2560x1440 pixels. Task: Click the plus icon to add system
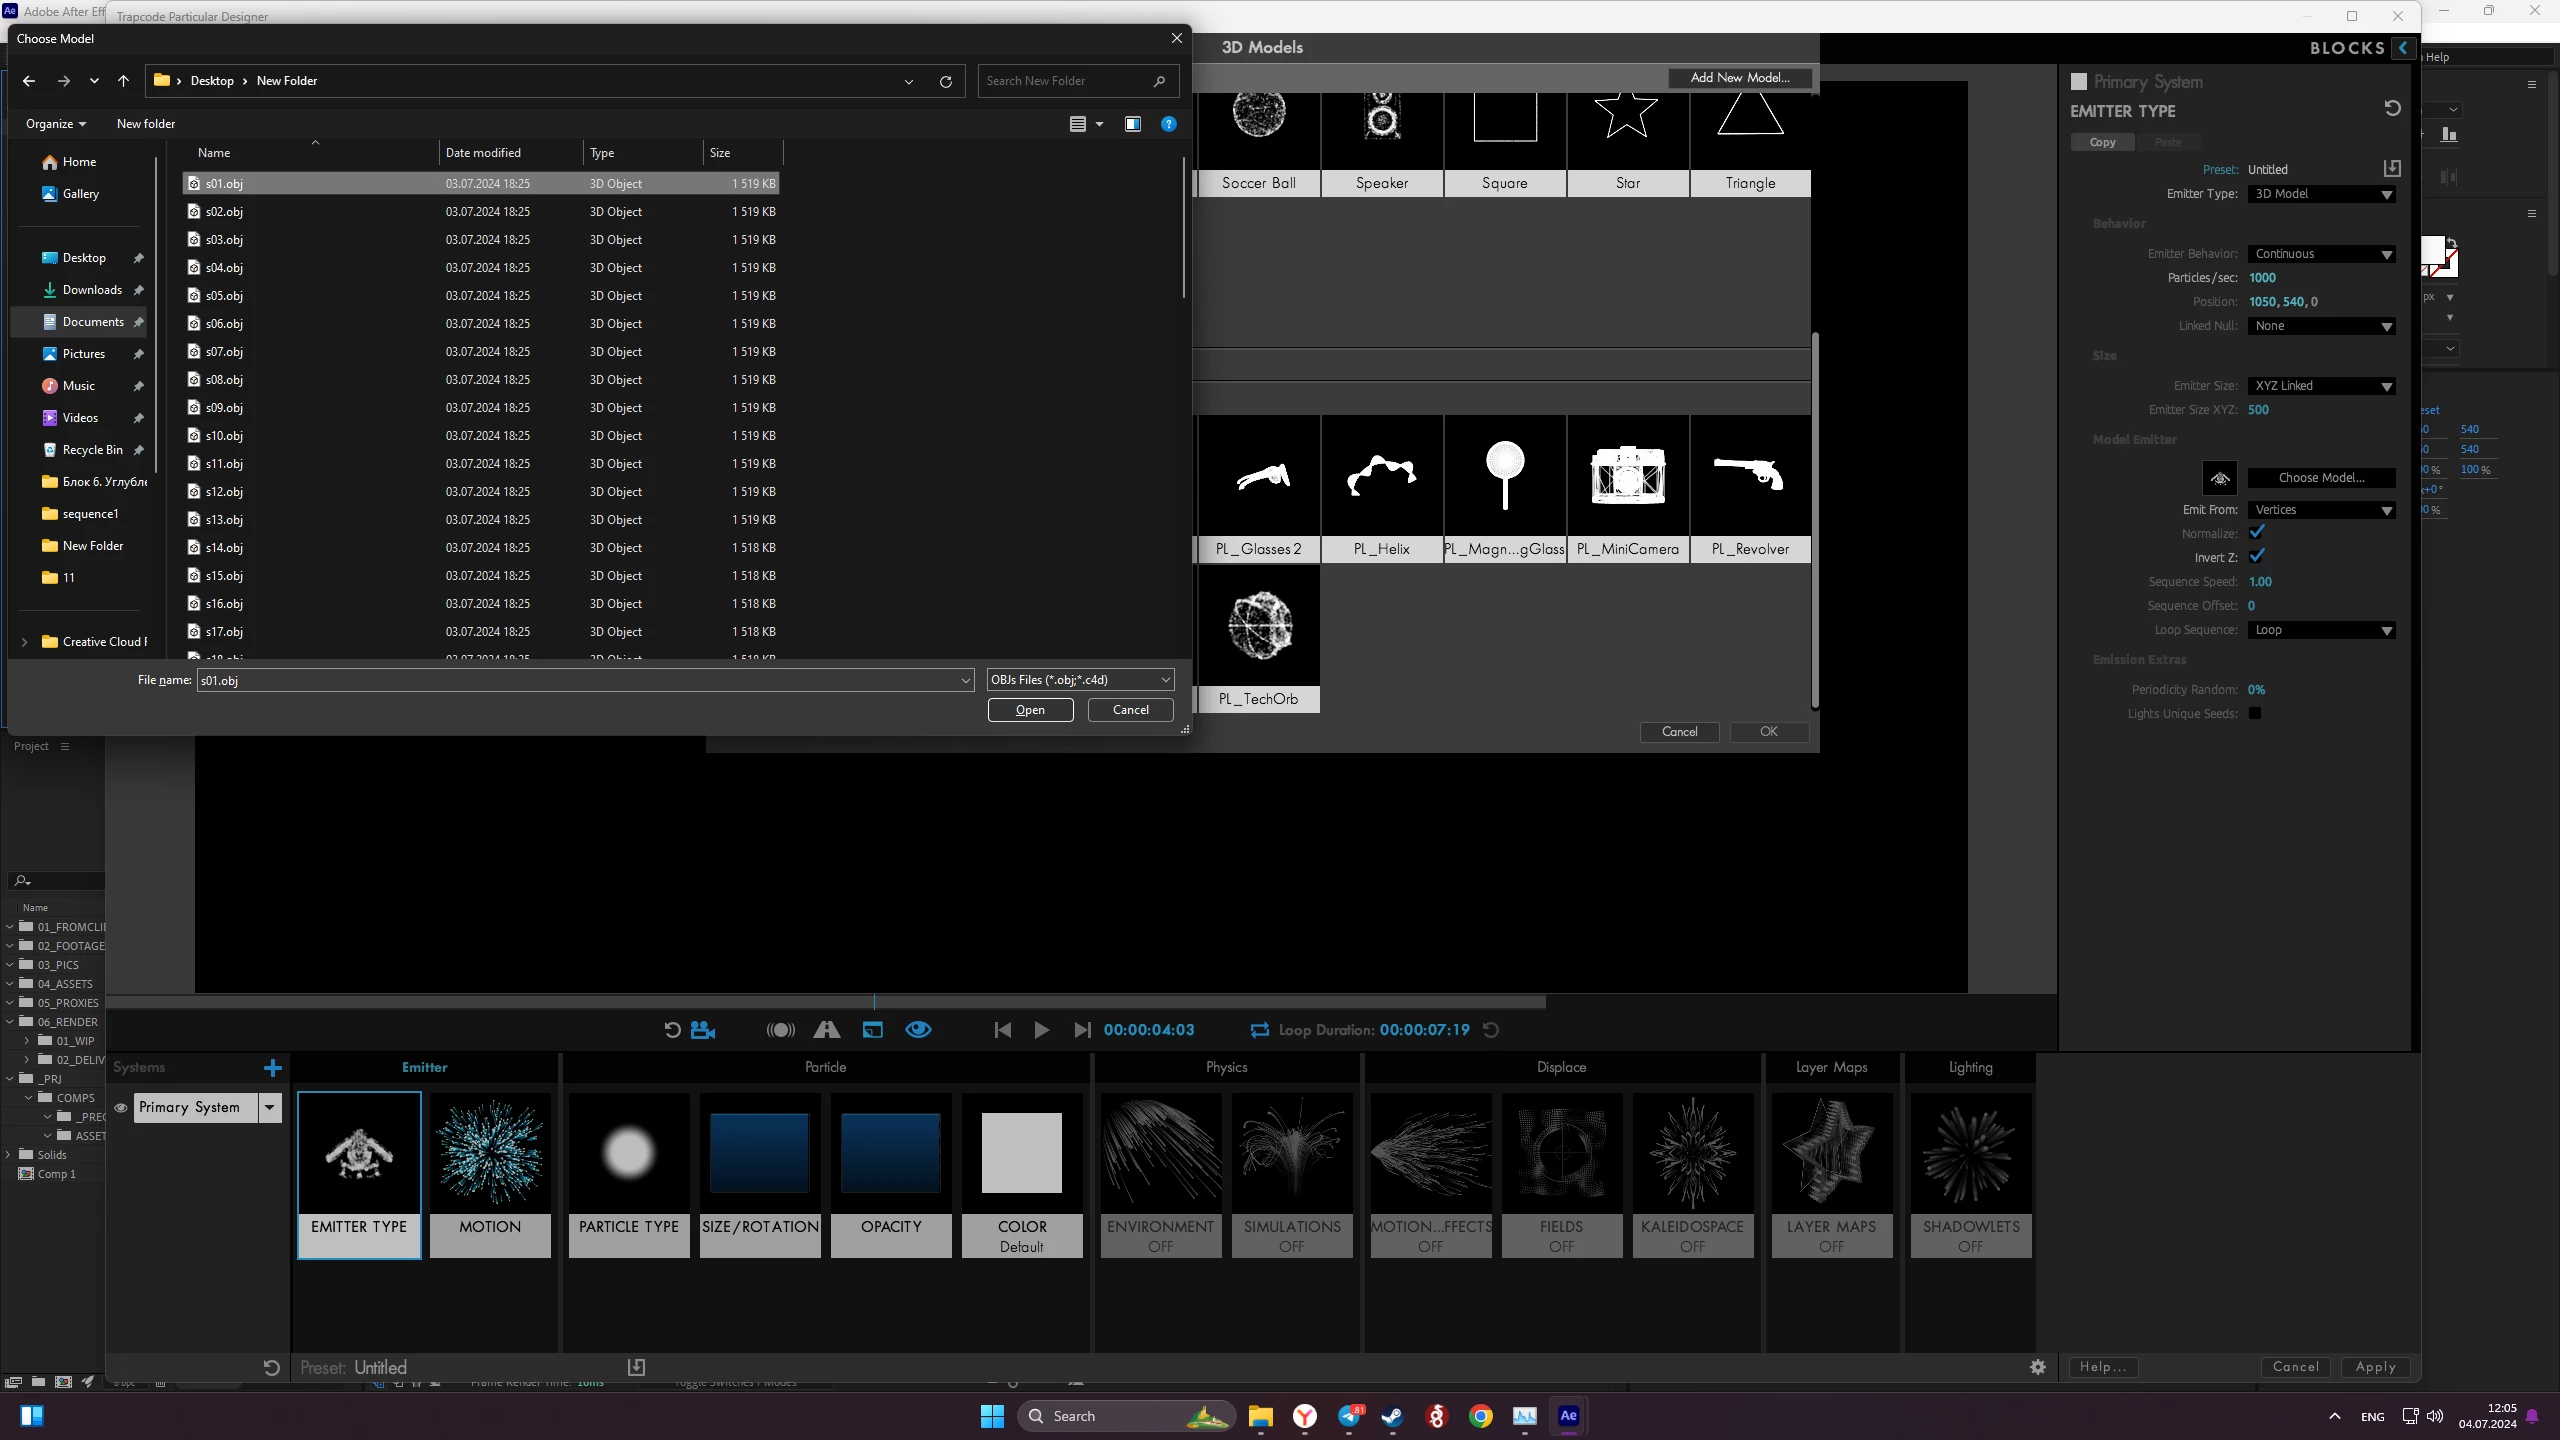tap(272, 1068)
